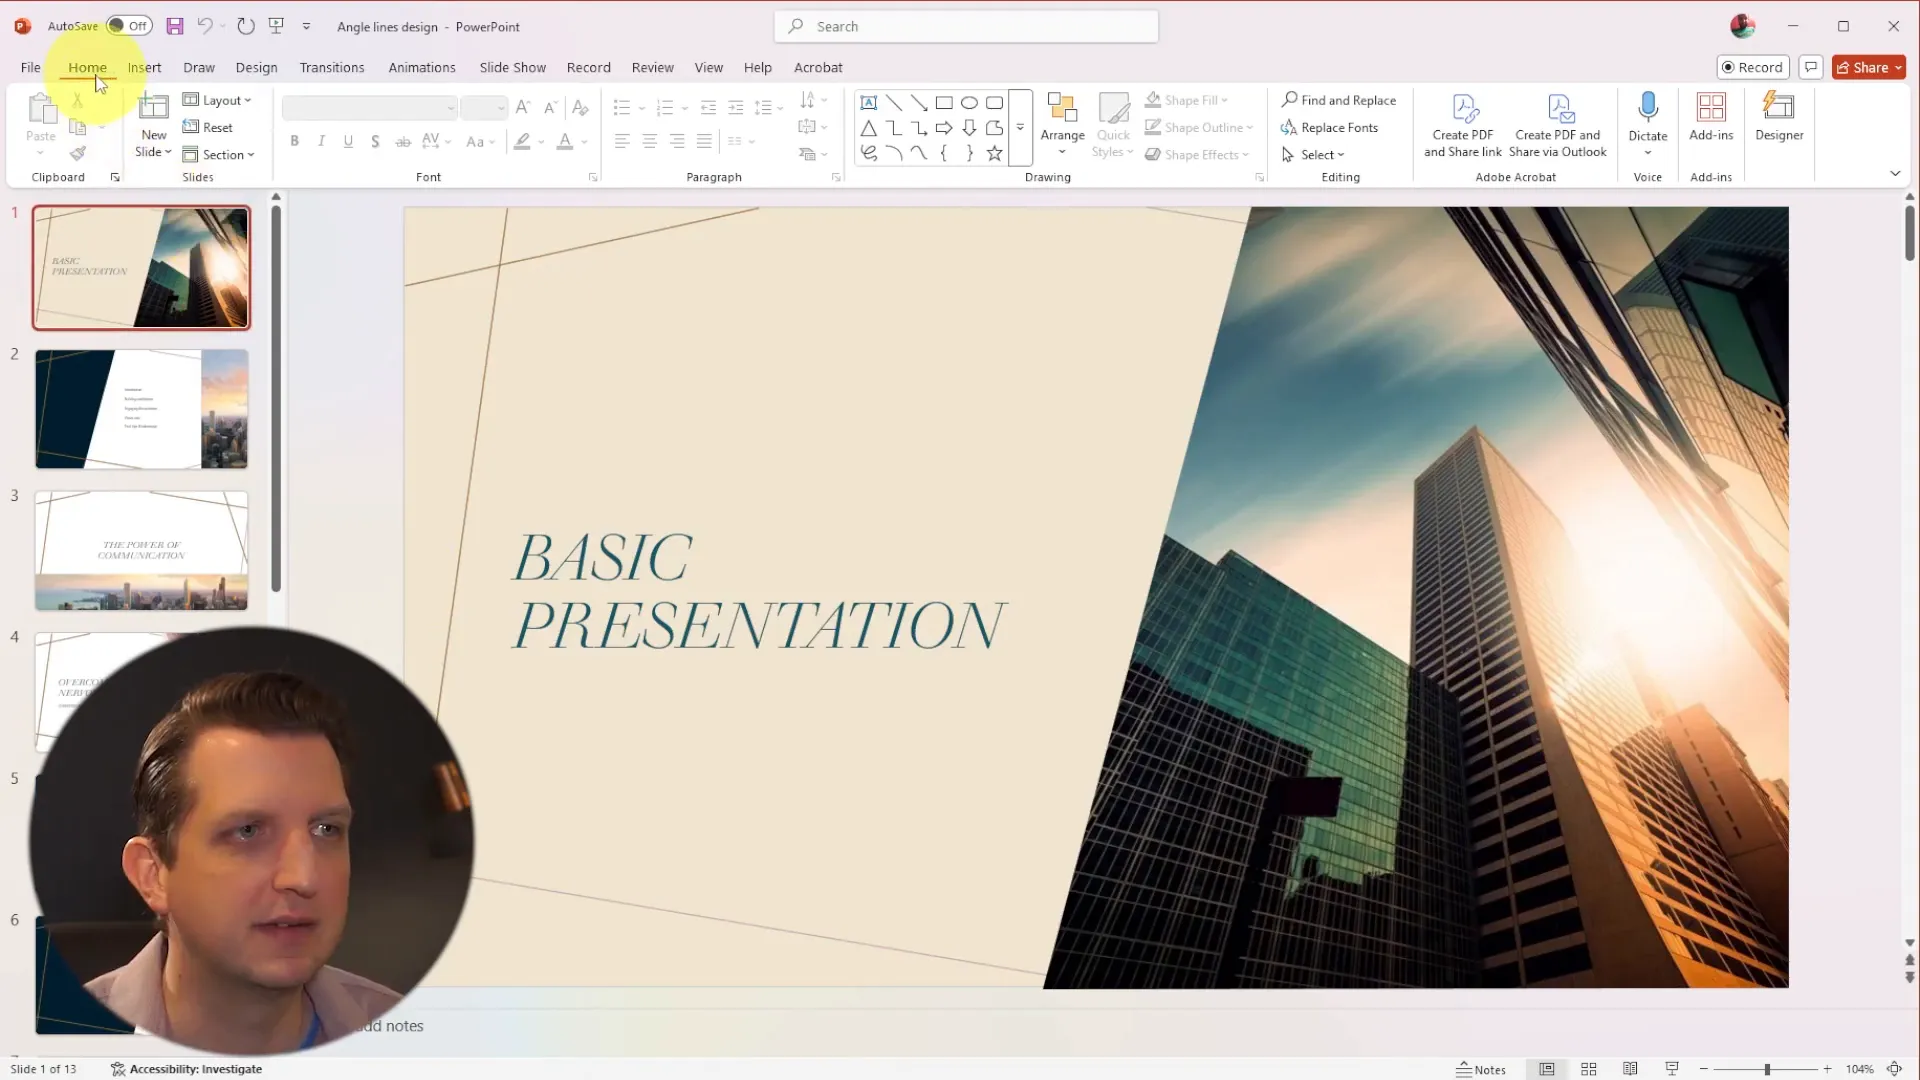Click the Record button top right
Screen dimensions: 1920x1080
1752,67
